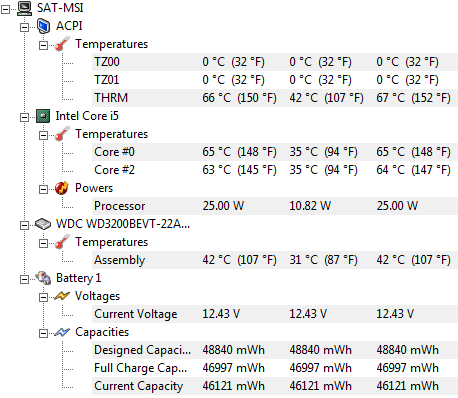Viewport: 458px width, 398px height.
Task: Select the SAT-MSI label
Action: (x=60, y=8)
